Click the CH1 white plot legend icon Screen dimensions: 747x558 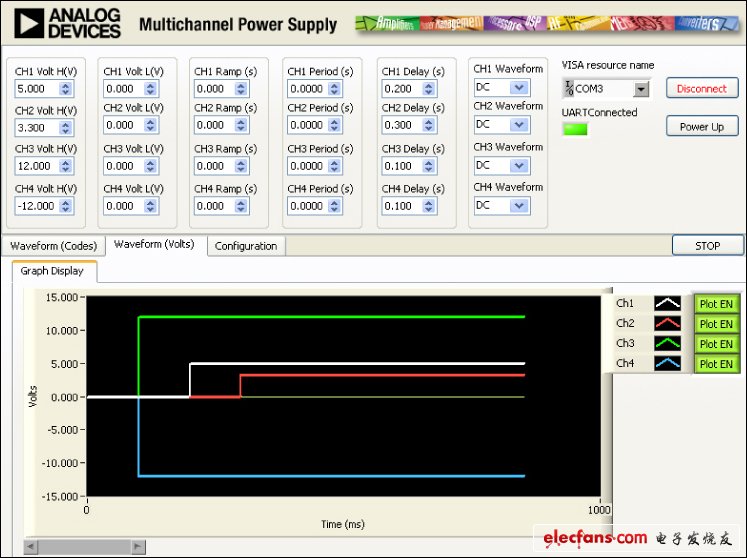tap(667, 304)
